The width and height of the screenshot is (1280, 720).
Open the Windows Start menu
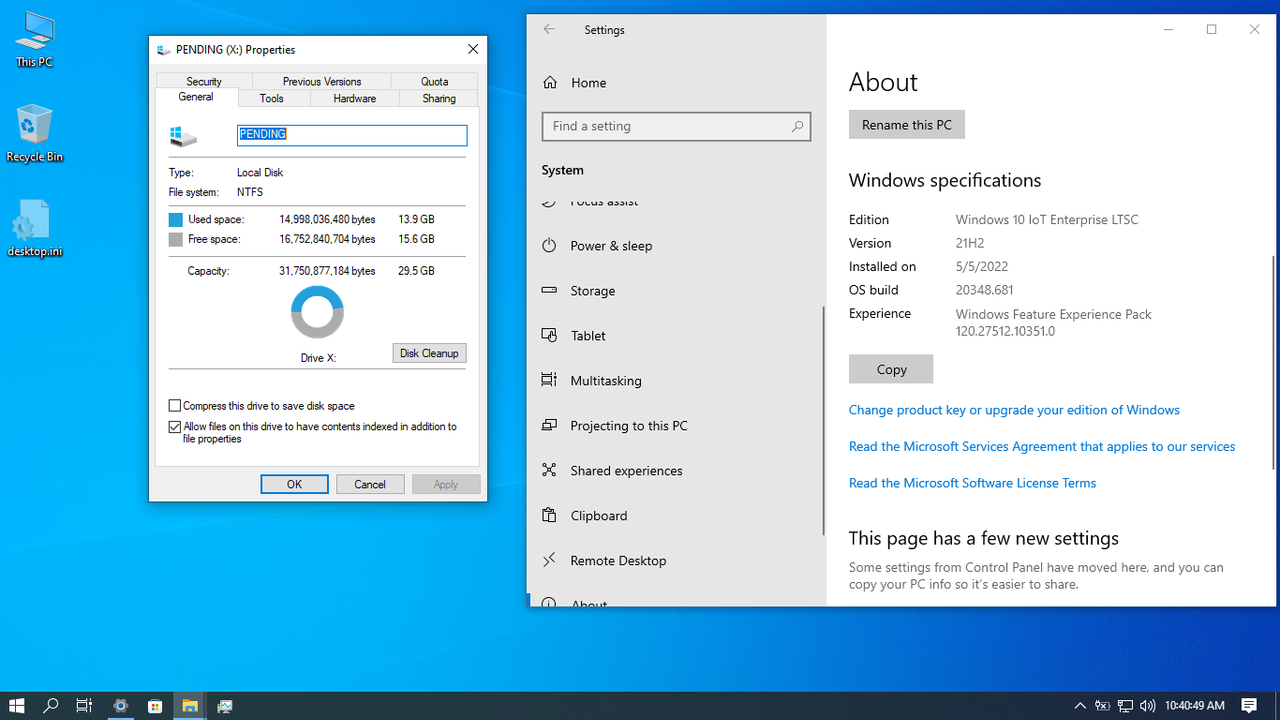coord(17,706)
